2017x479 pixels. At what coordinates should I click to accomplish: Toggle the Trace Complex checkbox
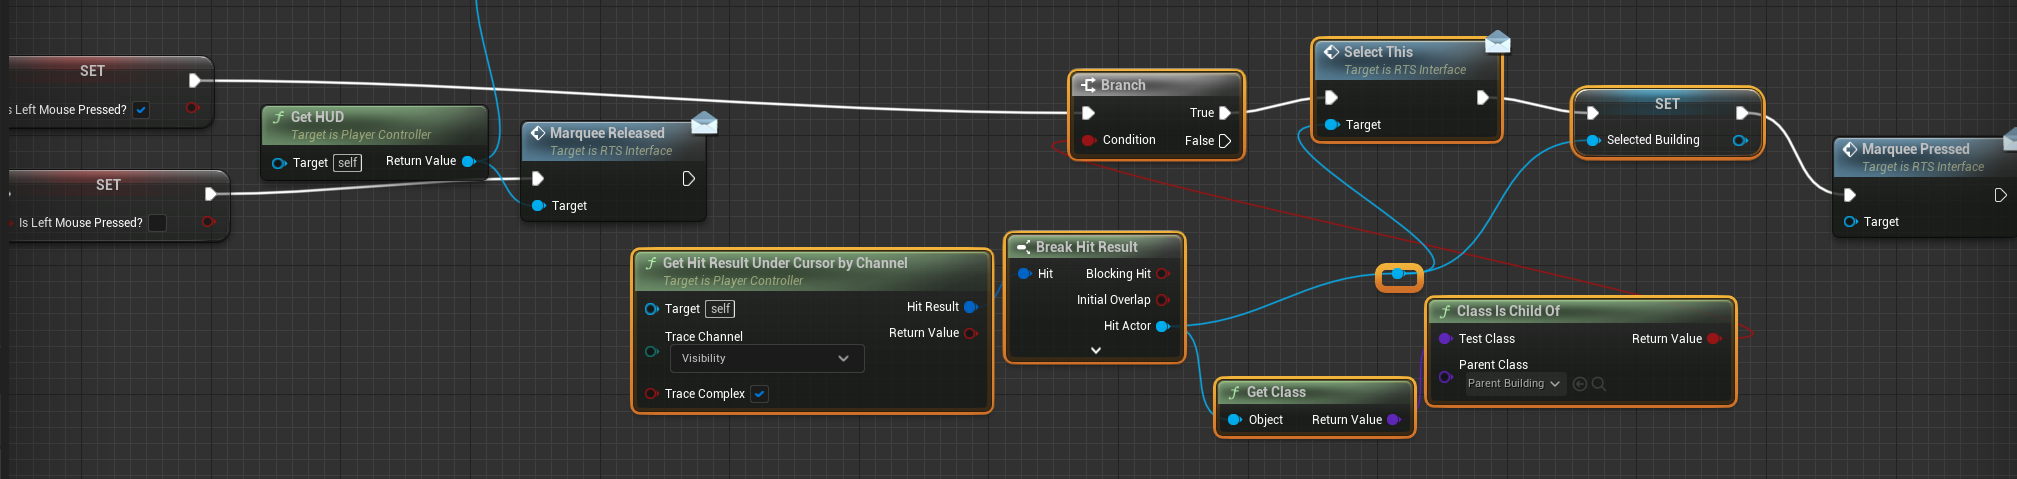coord(760,394)
